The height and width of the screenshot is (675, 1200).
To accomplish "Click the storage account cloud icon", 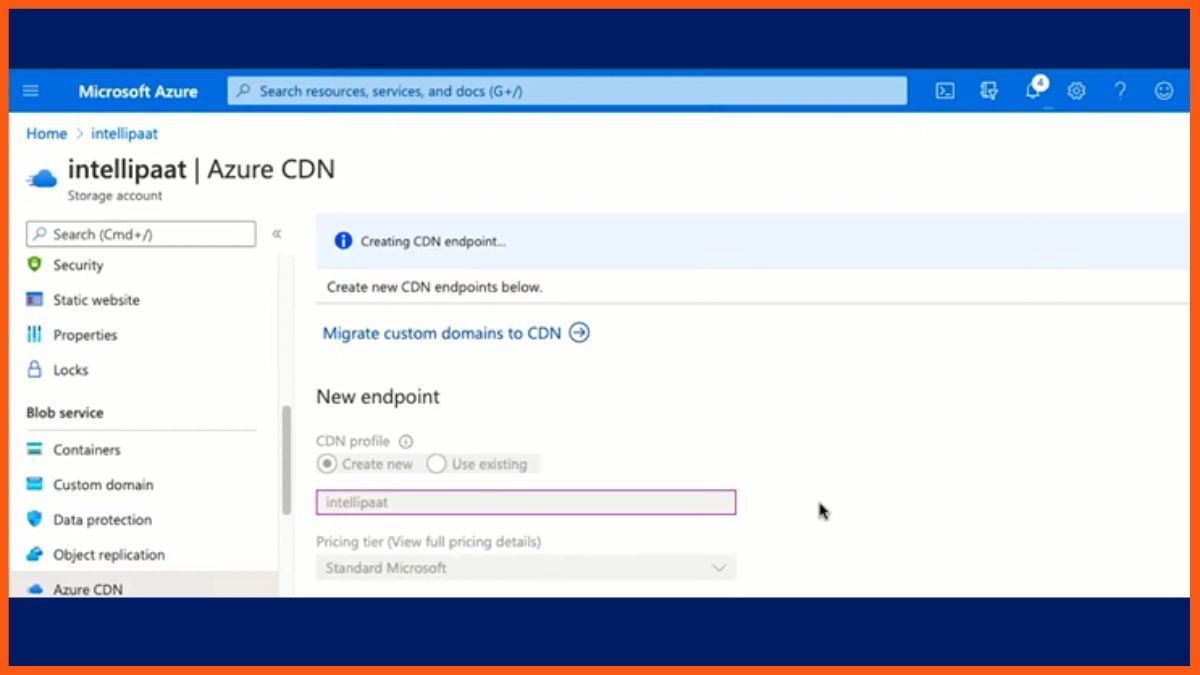I will pyautogui.click(x=42, y=179).
